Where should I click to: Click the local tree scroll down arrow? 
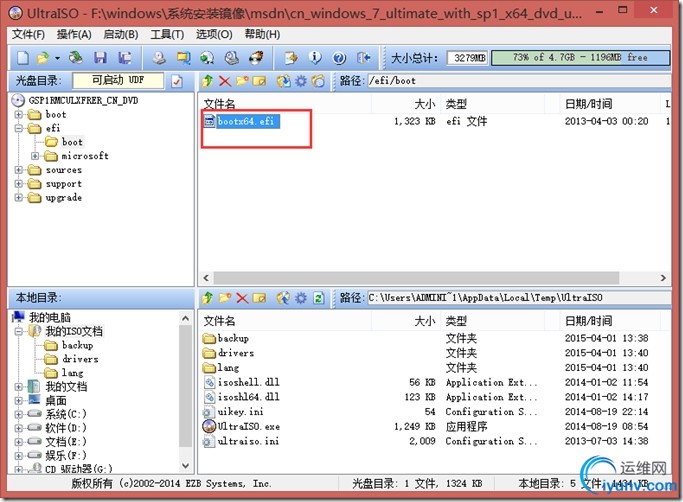click(x=186, y=466)
